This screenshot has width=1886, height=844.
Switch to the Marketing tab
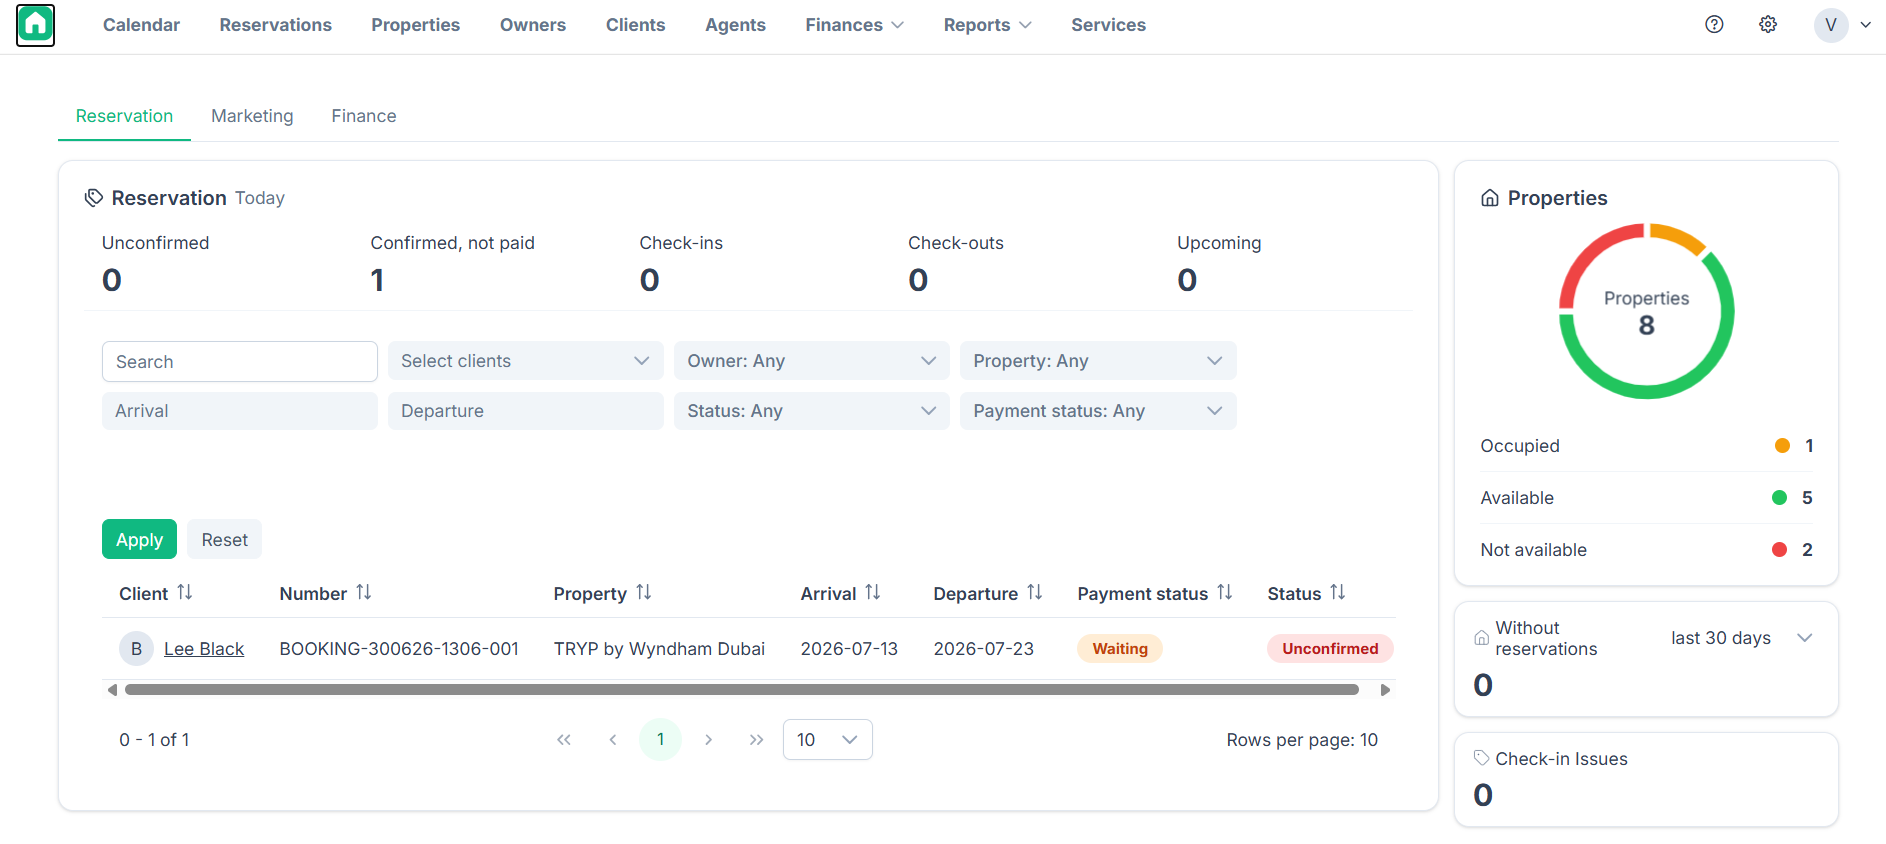(252, 116)
